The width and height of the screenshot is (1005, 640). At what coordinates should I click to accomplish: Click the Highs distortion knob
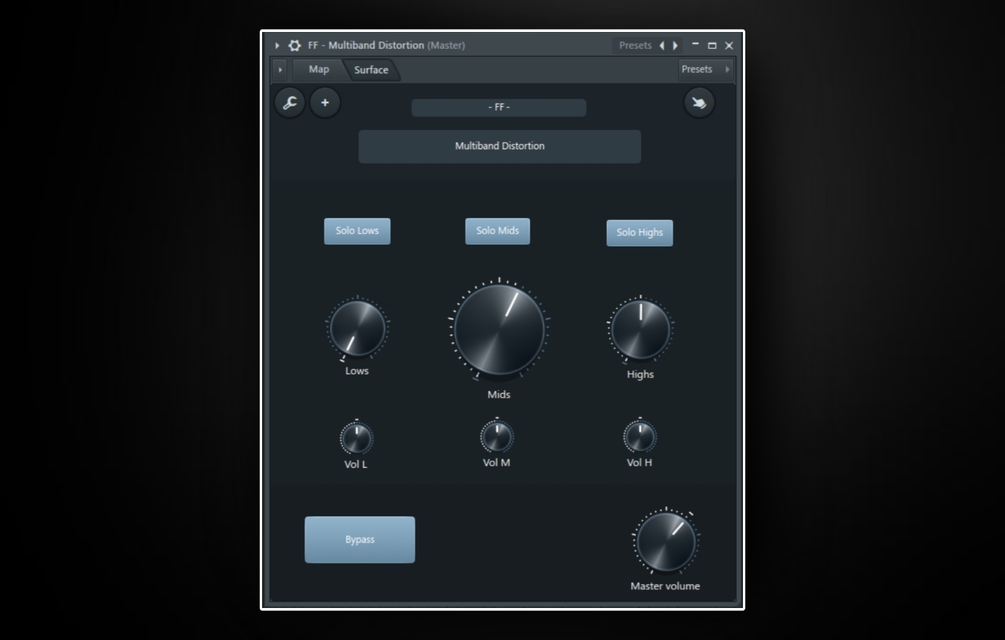pyautogui.click(x=640, y=329)
